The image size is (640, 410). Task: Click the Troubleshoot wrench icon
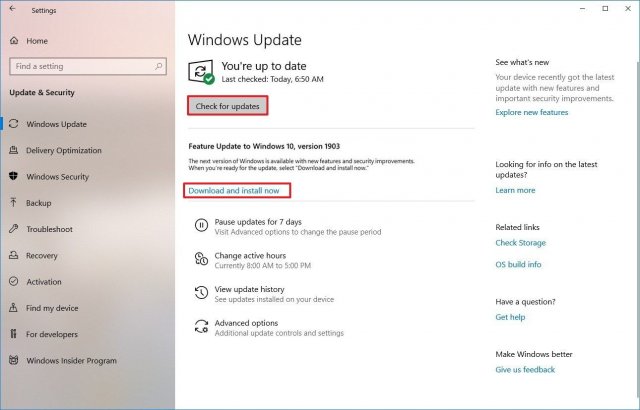pyautogui.click(x=13, y=228)
